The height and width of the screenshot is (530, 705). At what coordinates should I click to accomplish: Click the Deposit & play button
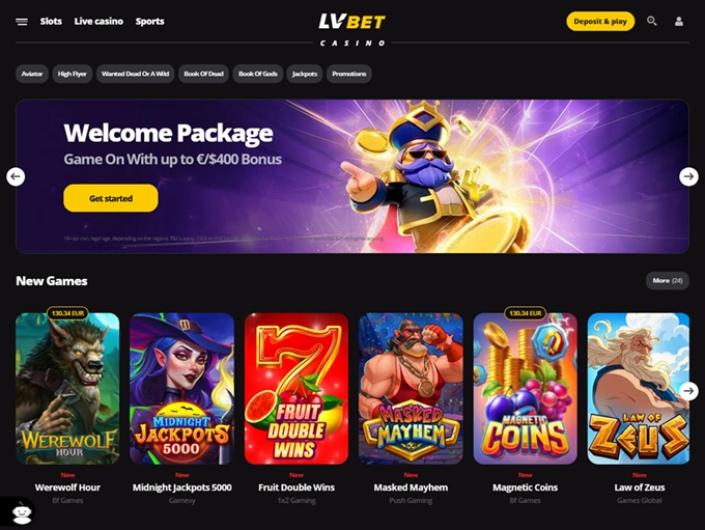pyautogui.click(x=600, y=21)
